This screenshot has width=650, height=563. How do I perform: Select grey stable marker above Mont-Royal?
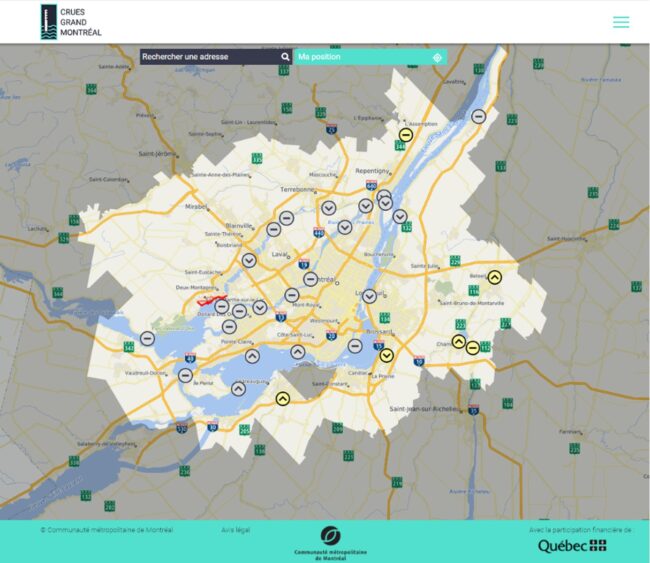click(292, 295)
